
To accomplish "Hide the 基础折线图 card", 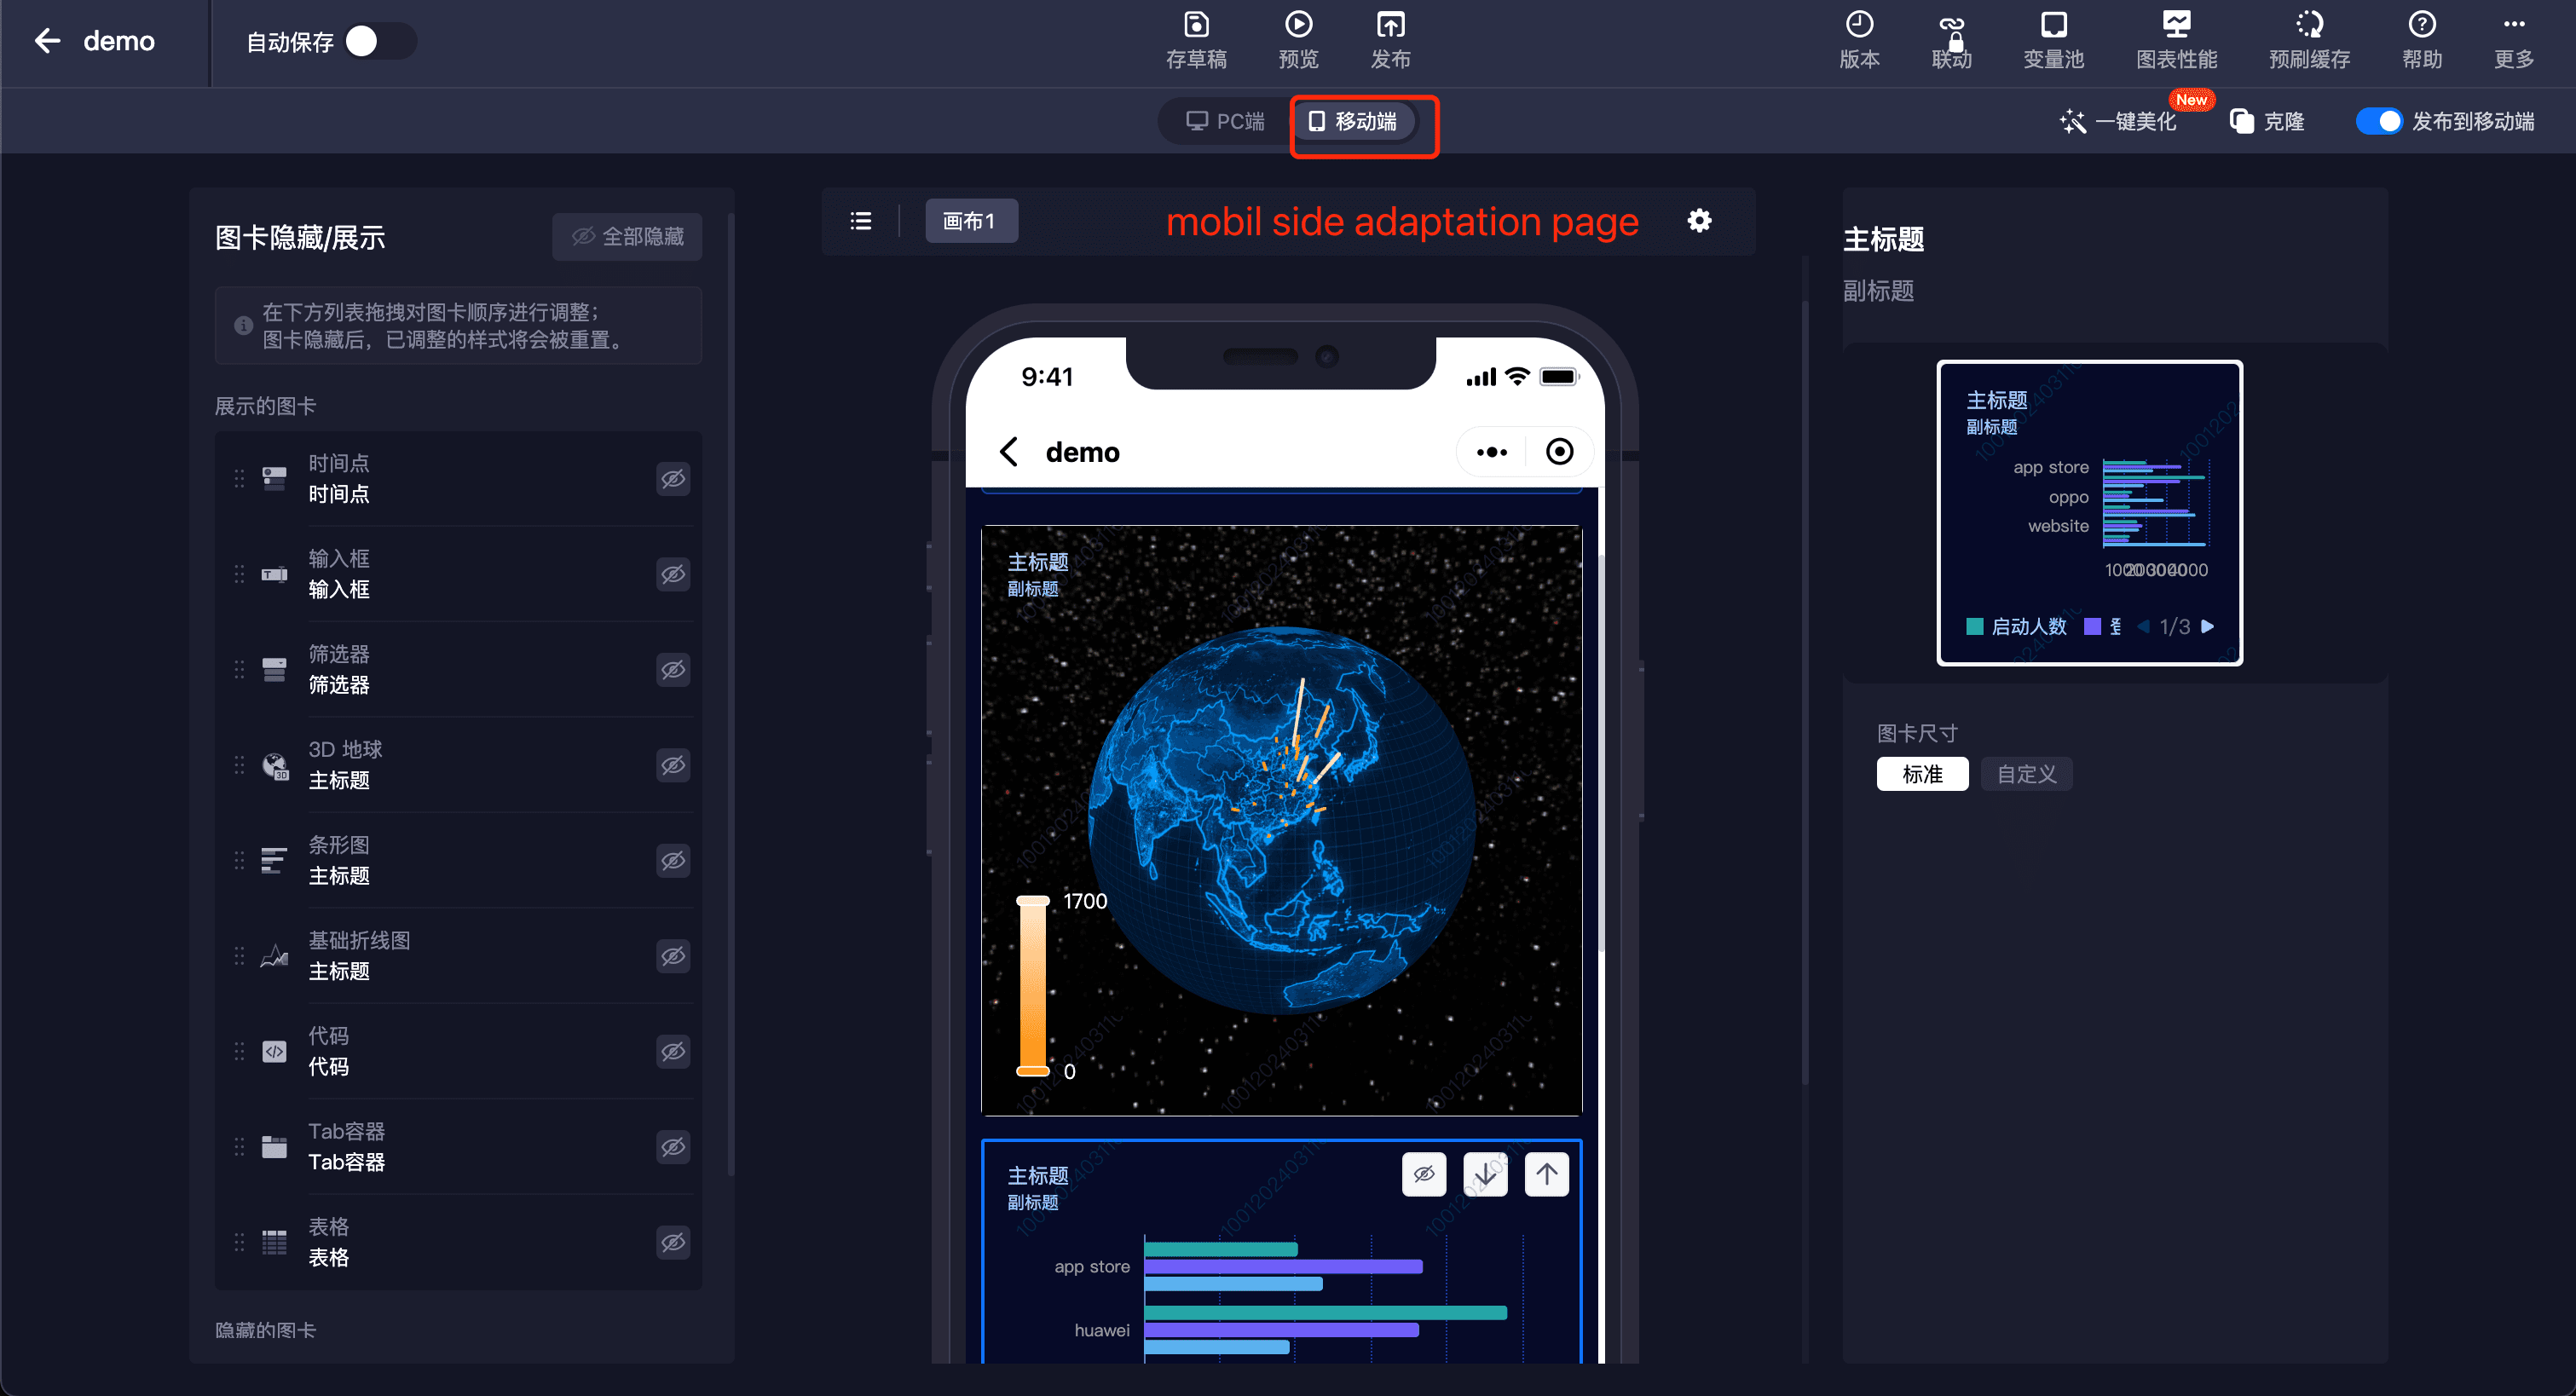I will point(673,956).
